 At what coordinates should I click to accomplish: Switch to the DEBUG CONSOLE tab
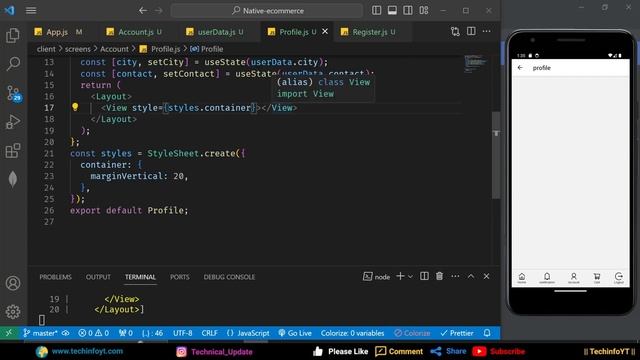(x=229, y=277)
